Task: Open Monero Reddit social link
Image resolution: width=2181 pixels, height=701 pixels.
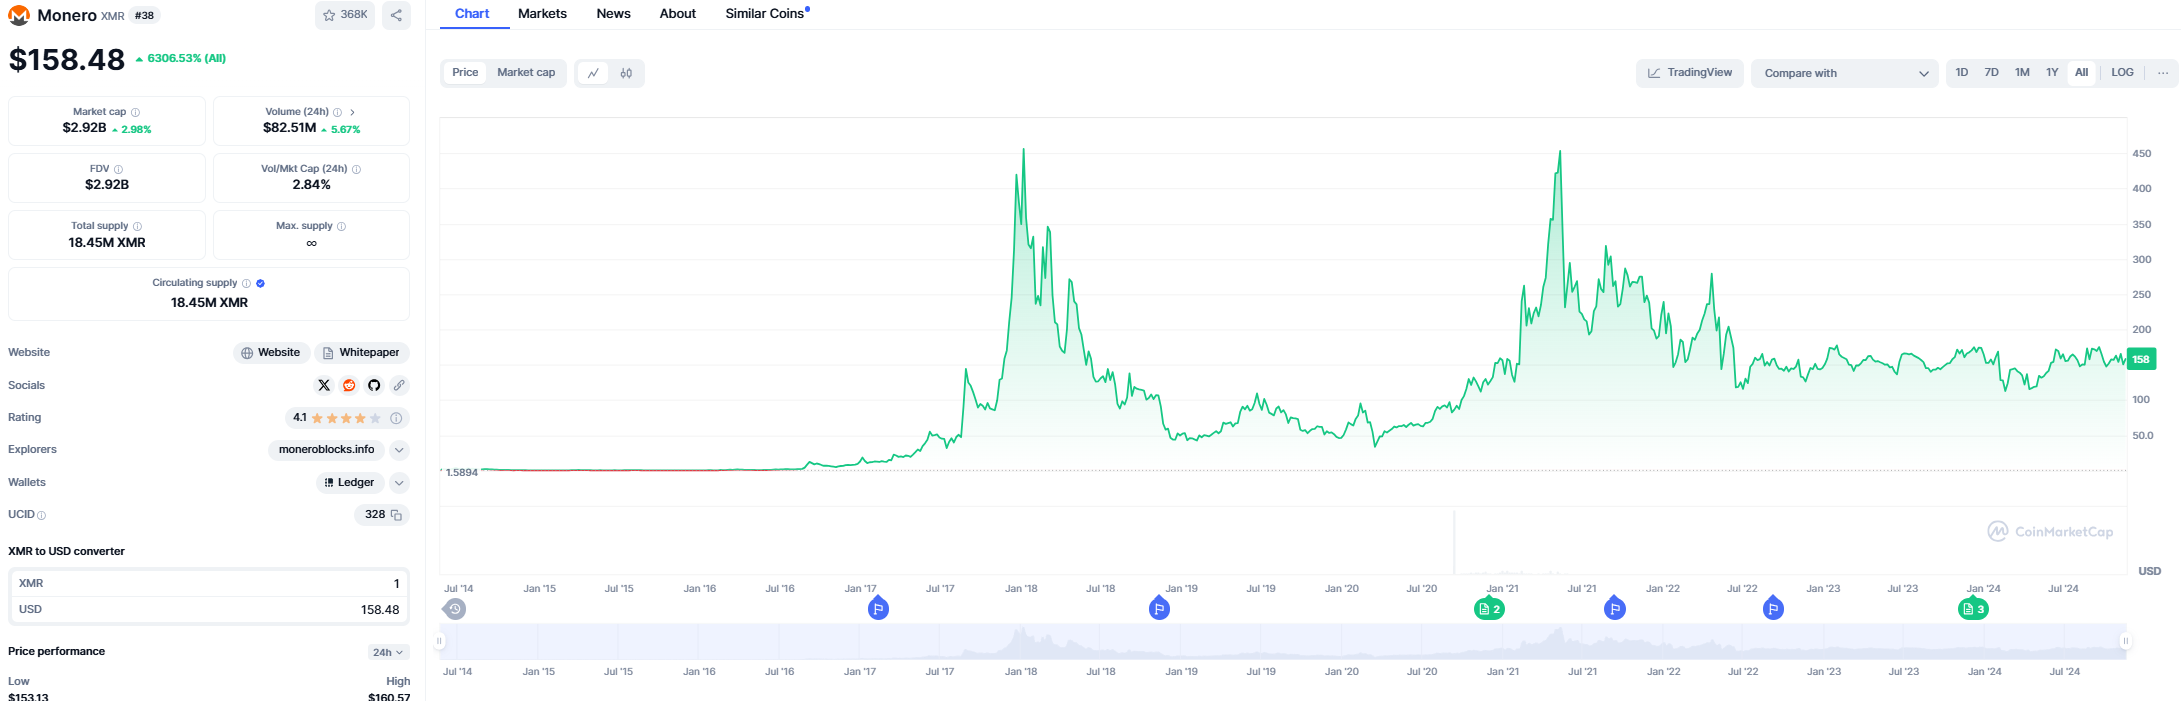Action: (x=349, y=385)
